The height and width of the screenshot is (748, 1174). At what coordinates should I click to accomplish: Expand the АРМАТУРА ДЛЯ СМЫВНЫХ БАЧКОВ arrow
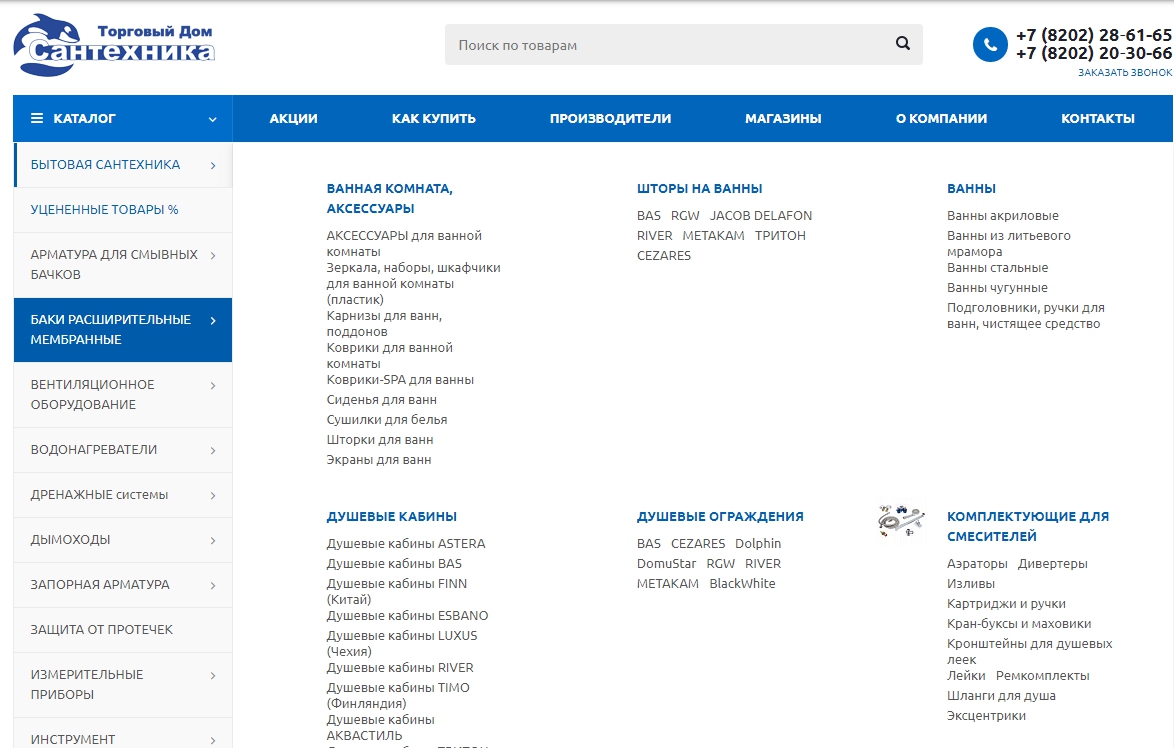[213, 255]
